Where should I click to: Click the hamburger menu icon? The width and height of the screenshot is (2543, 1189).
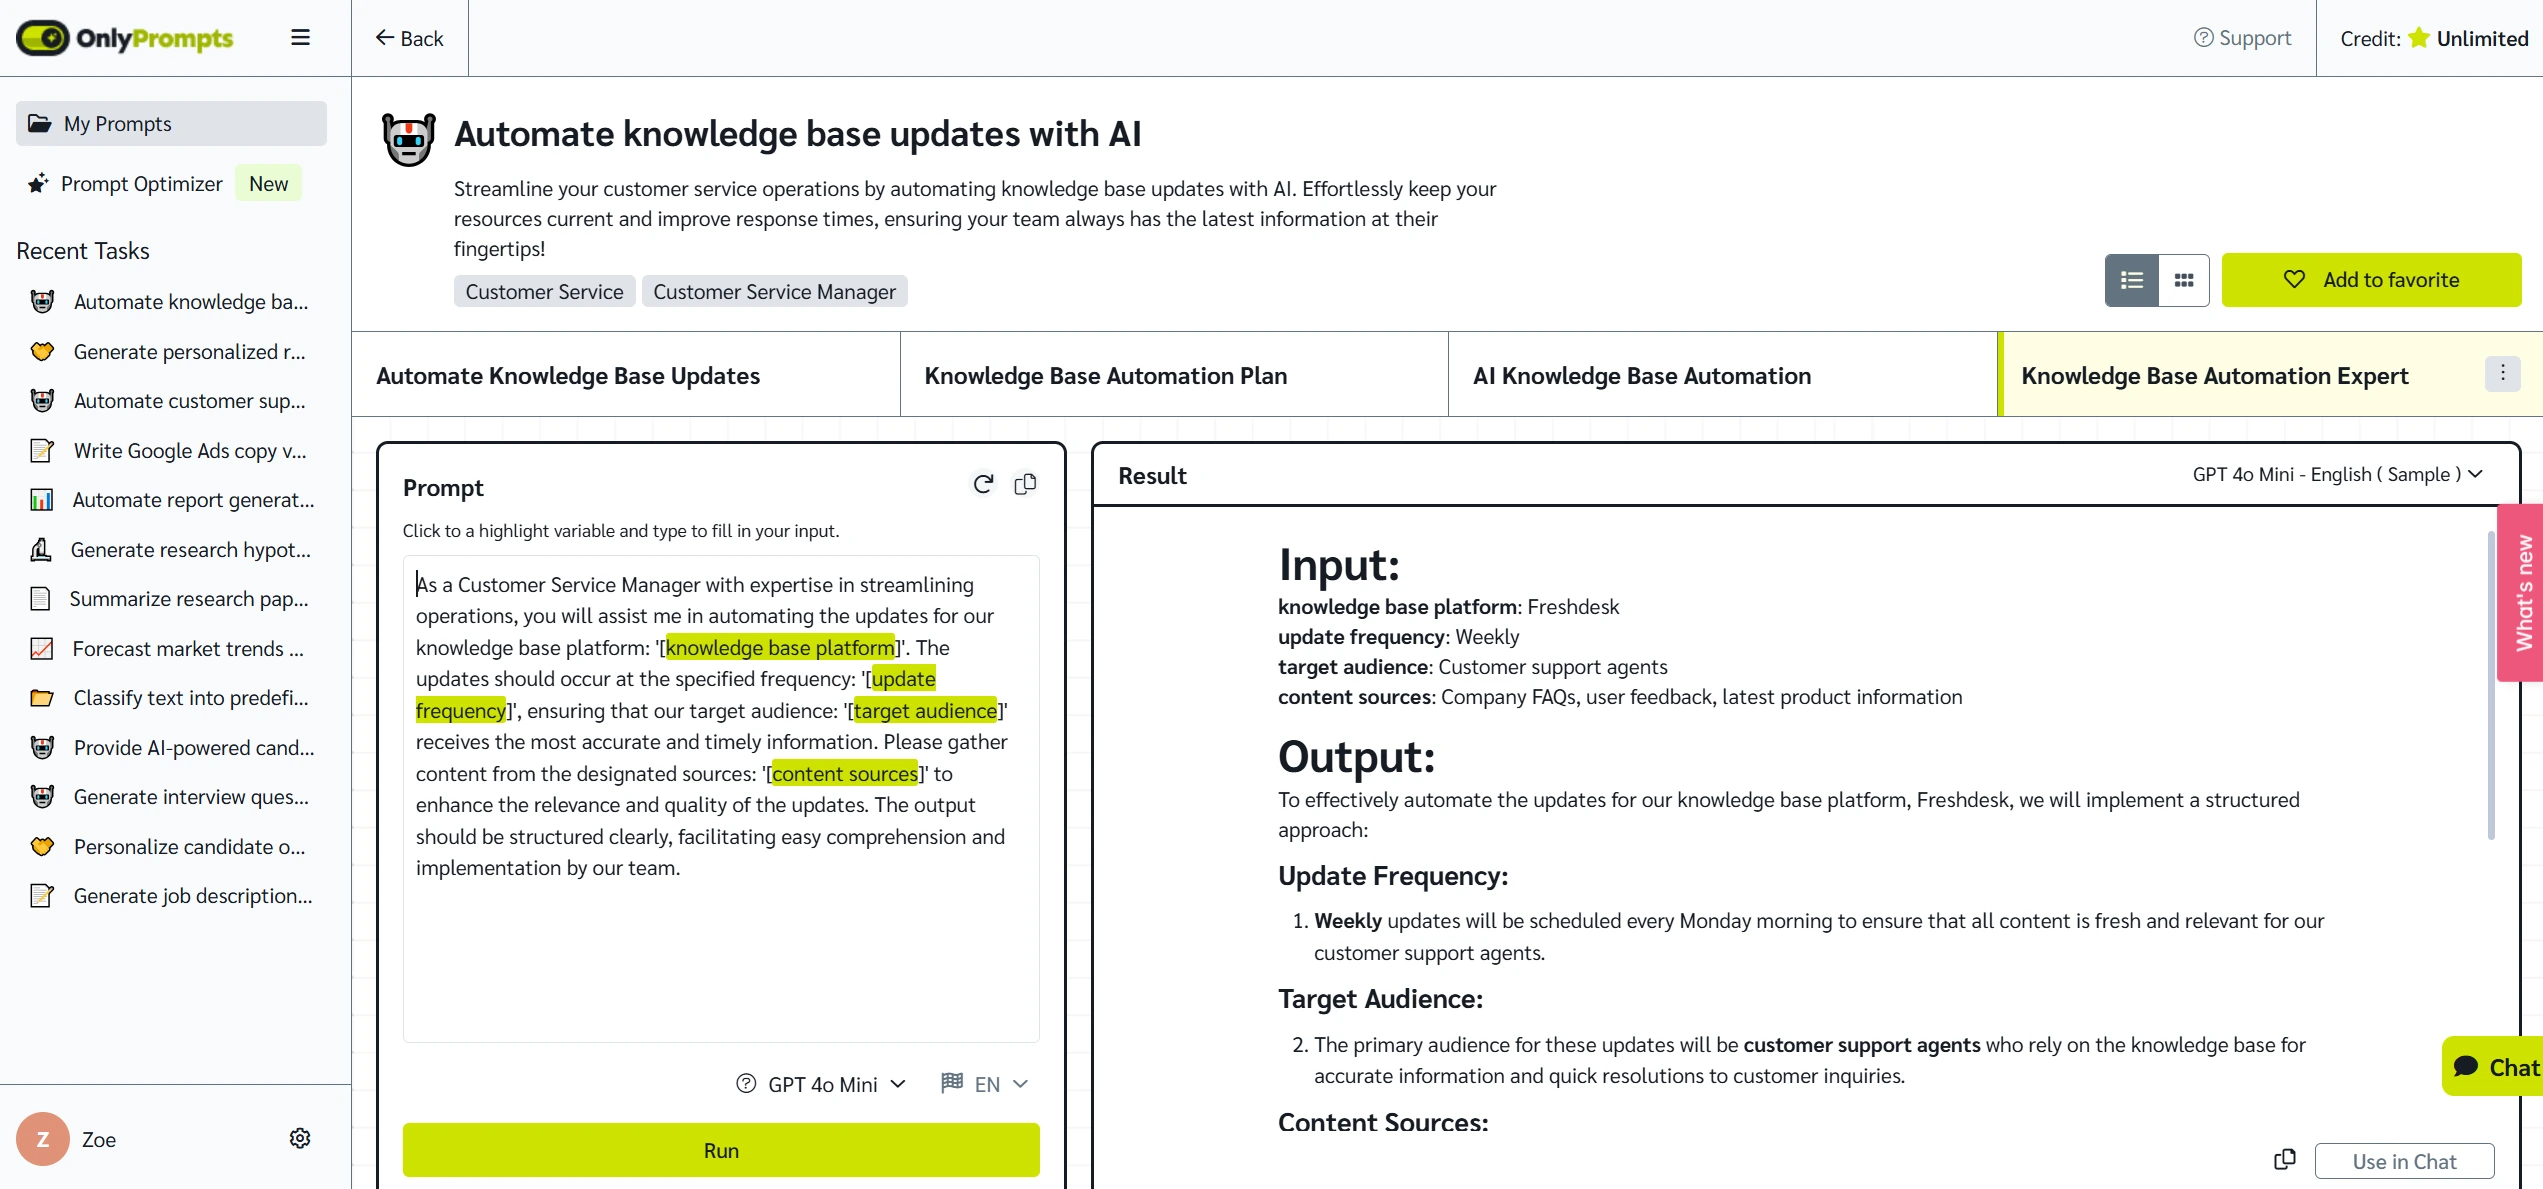tap(300, 36)
